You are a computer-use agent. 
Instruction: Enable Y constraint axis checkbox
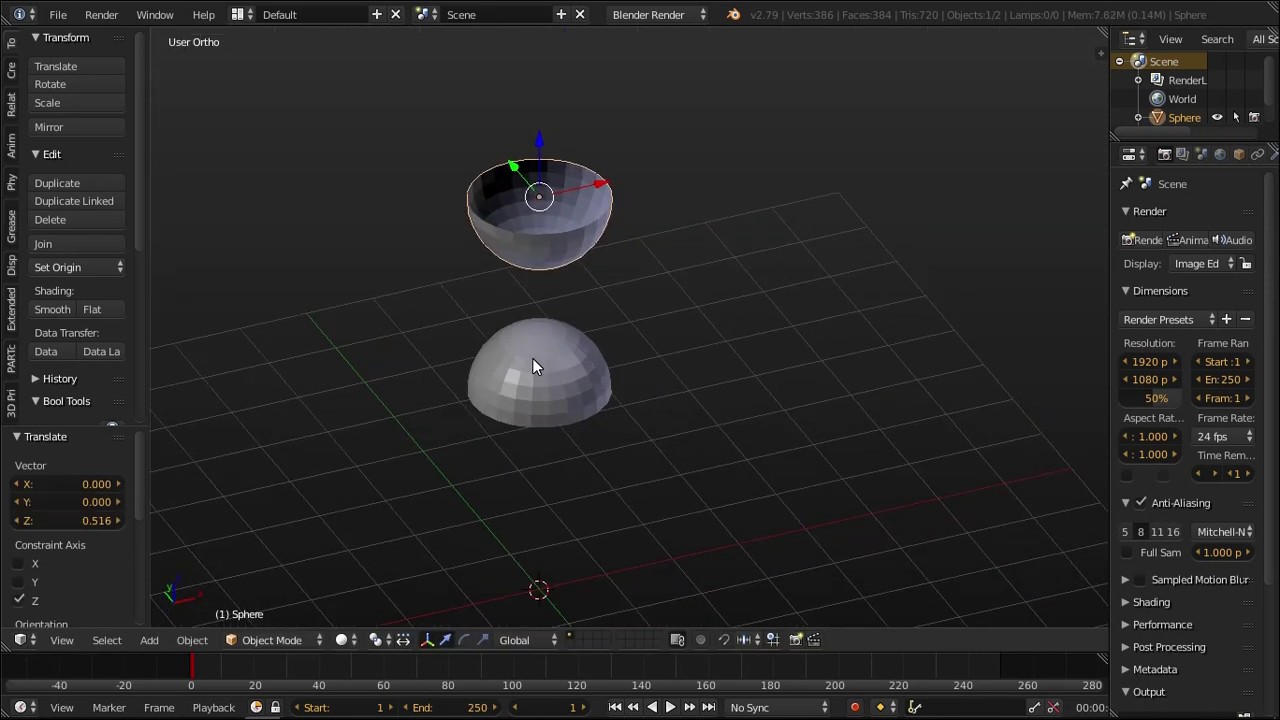(19, 582)
